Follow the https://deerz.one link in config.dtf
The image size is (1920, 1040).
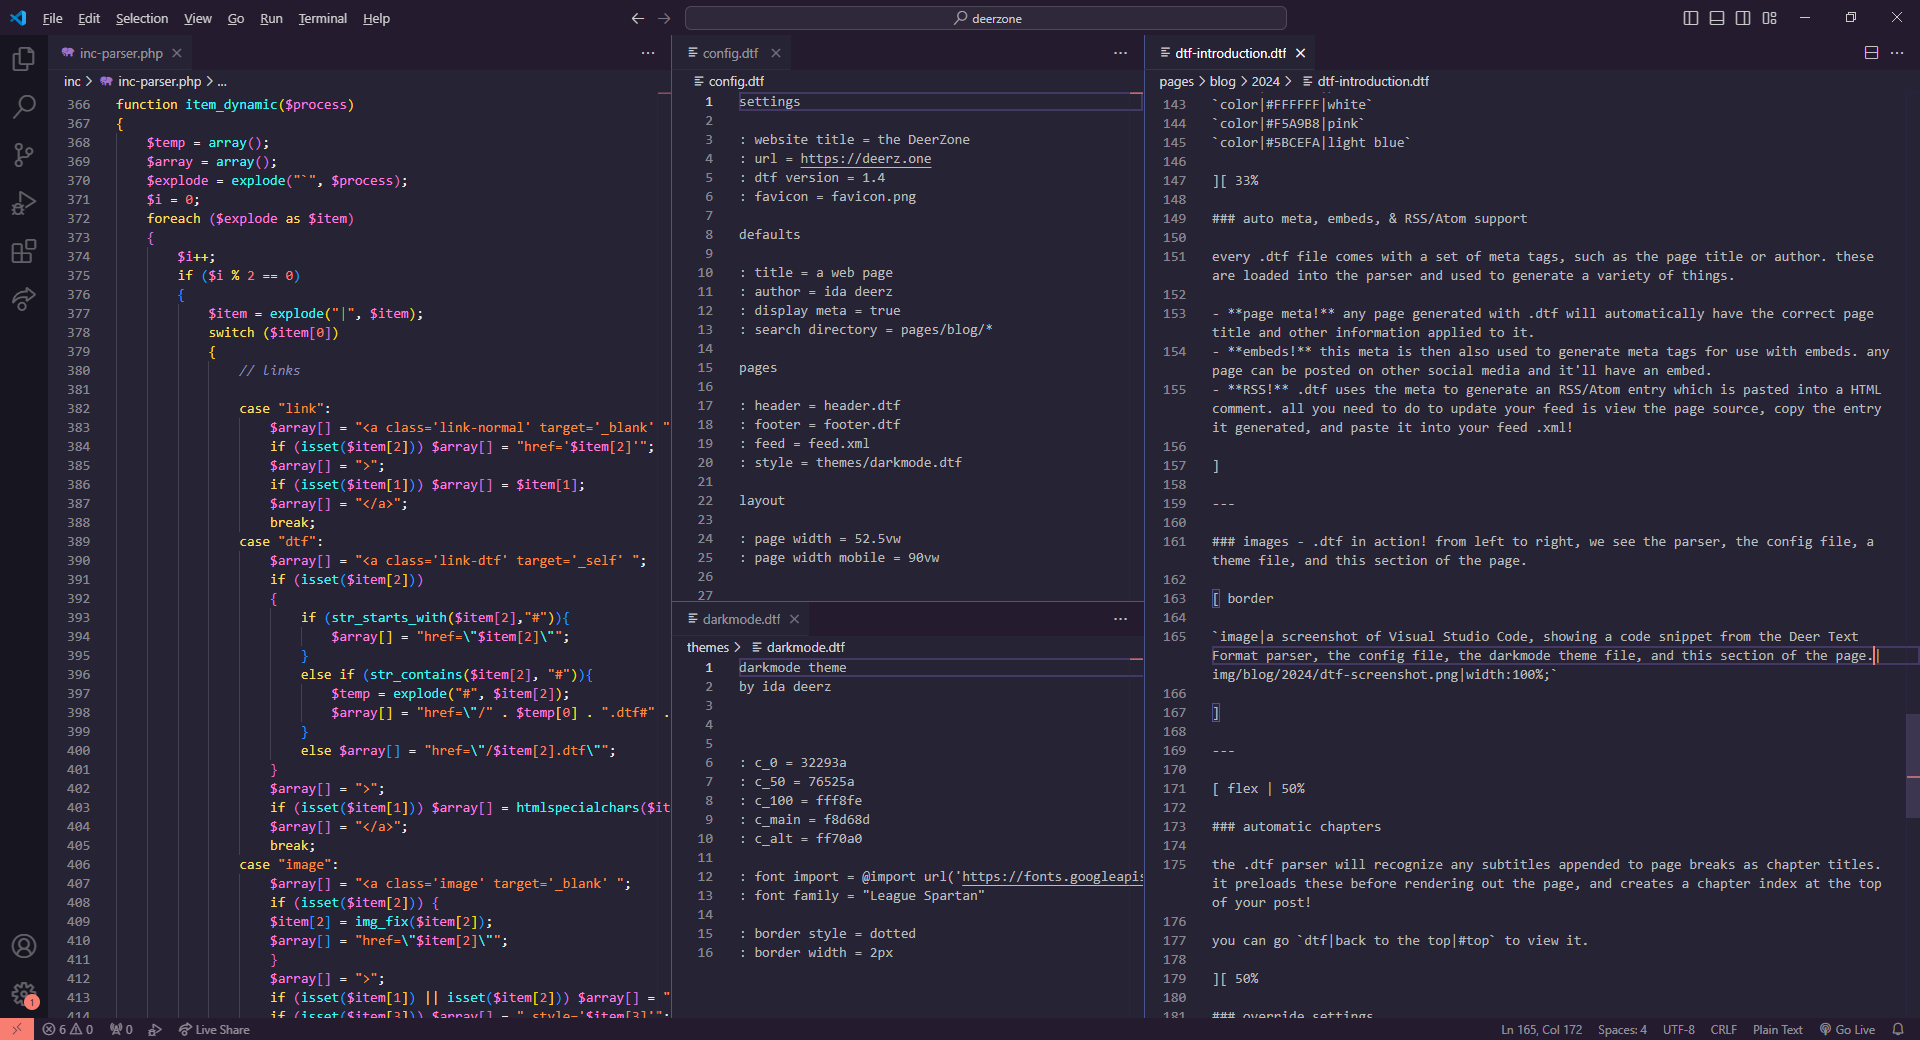tap(867, 158)
